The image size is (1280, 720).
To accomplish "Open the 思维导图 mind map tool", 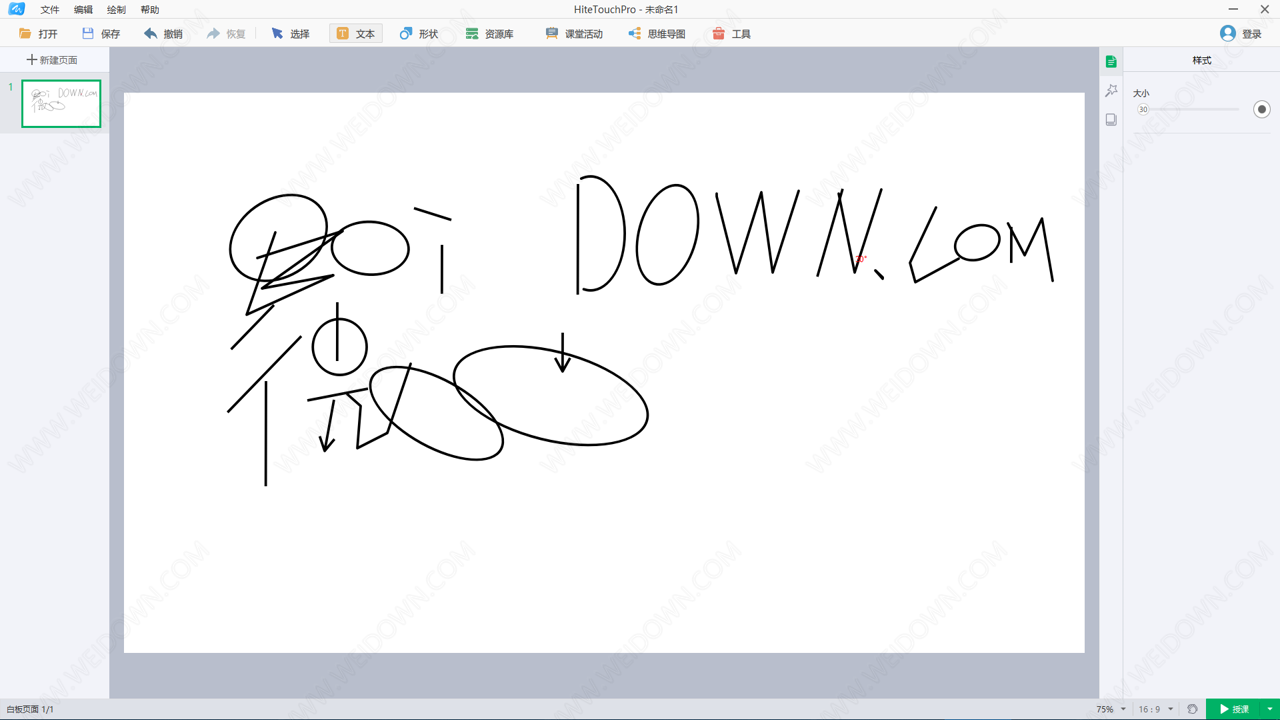I will click(657, 34).
